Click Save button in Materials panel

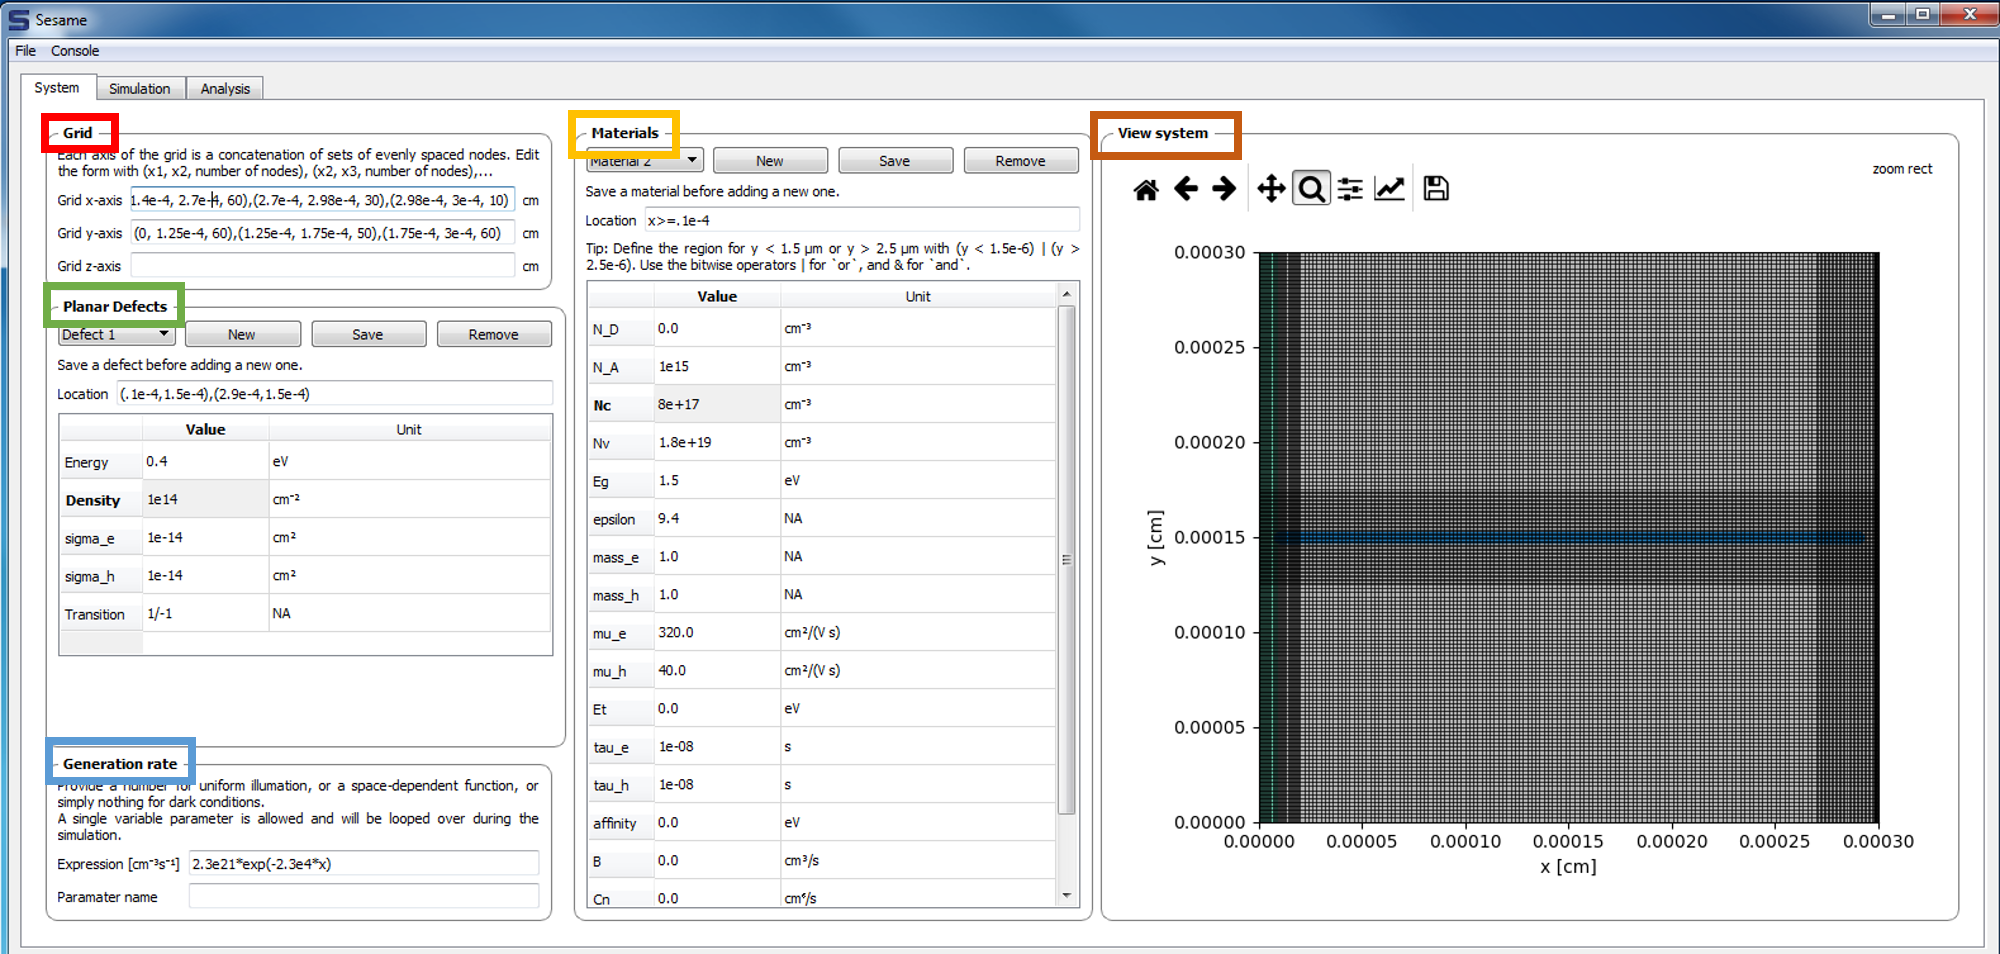[895, 161]
